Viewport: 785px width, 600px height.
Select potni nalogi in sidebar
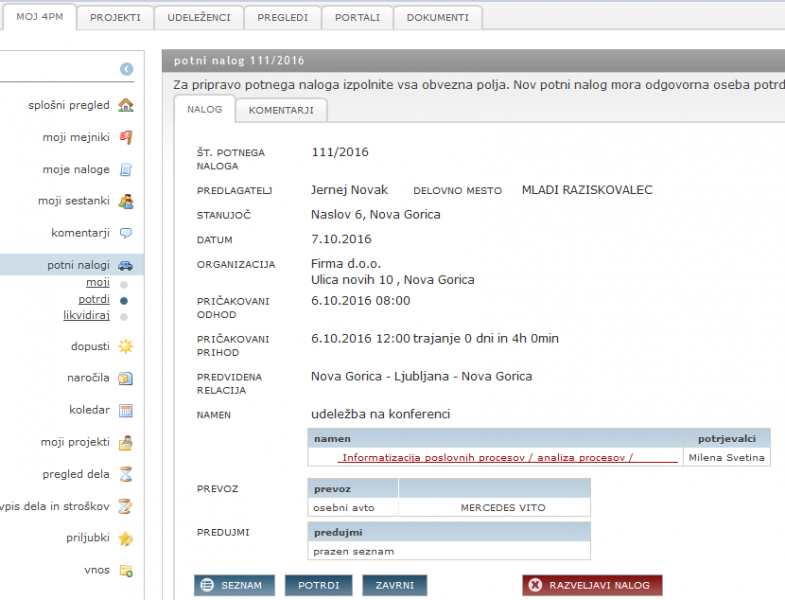click(x=78, y=265)
